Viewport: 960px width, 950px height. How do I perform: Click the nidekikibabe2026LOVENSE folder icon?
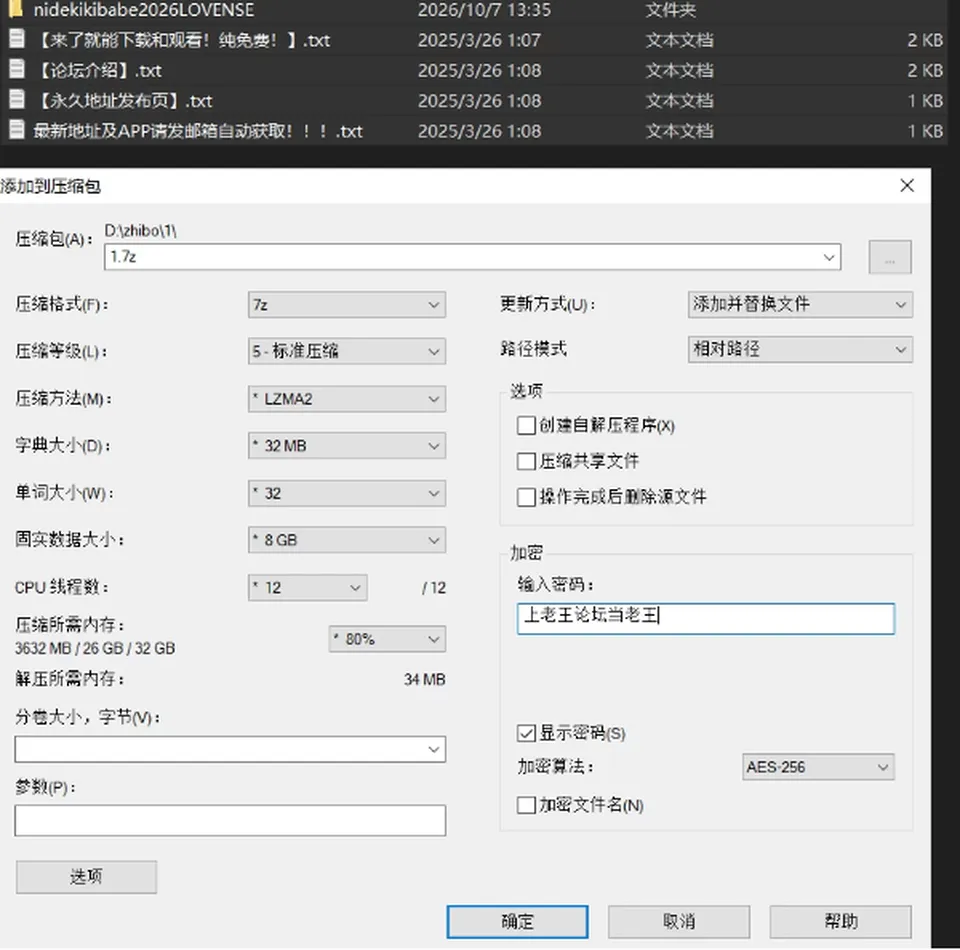[17, 9]
